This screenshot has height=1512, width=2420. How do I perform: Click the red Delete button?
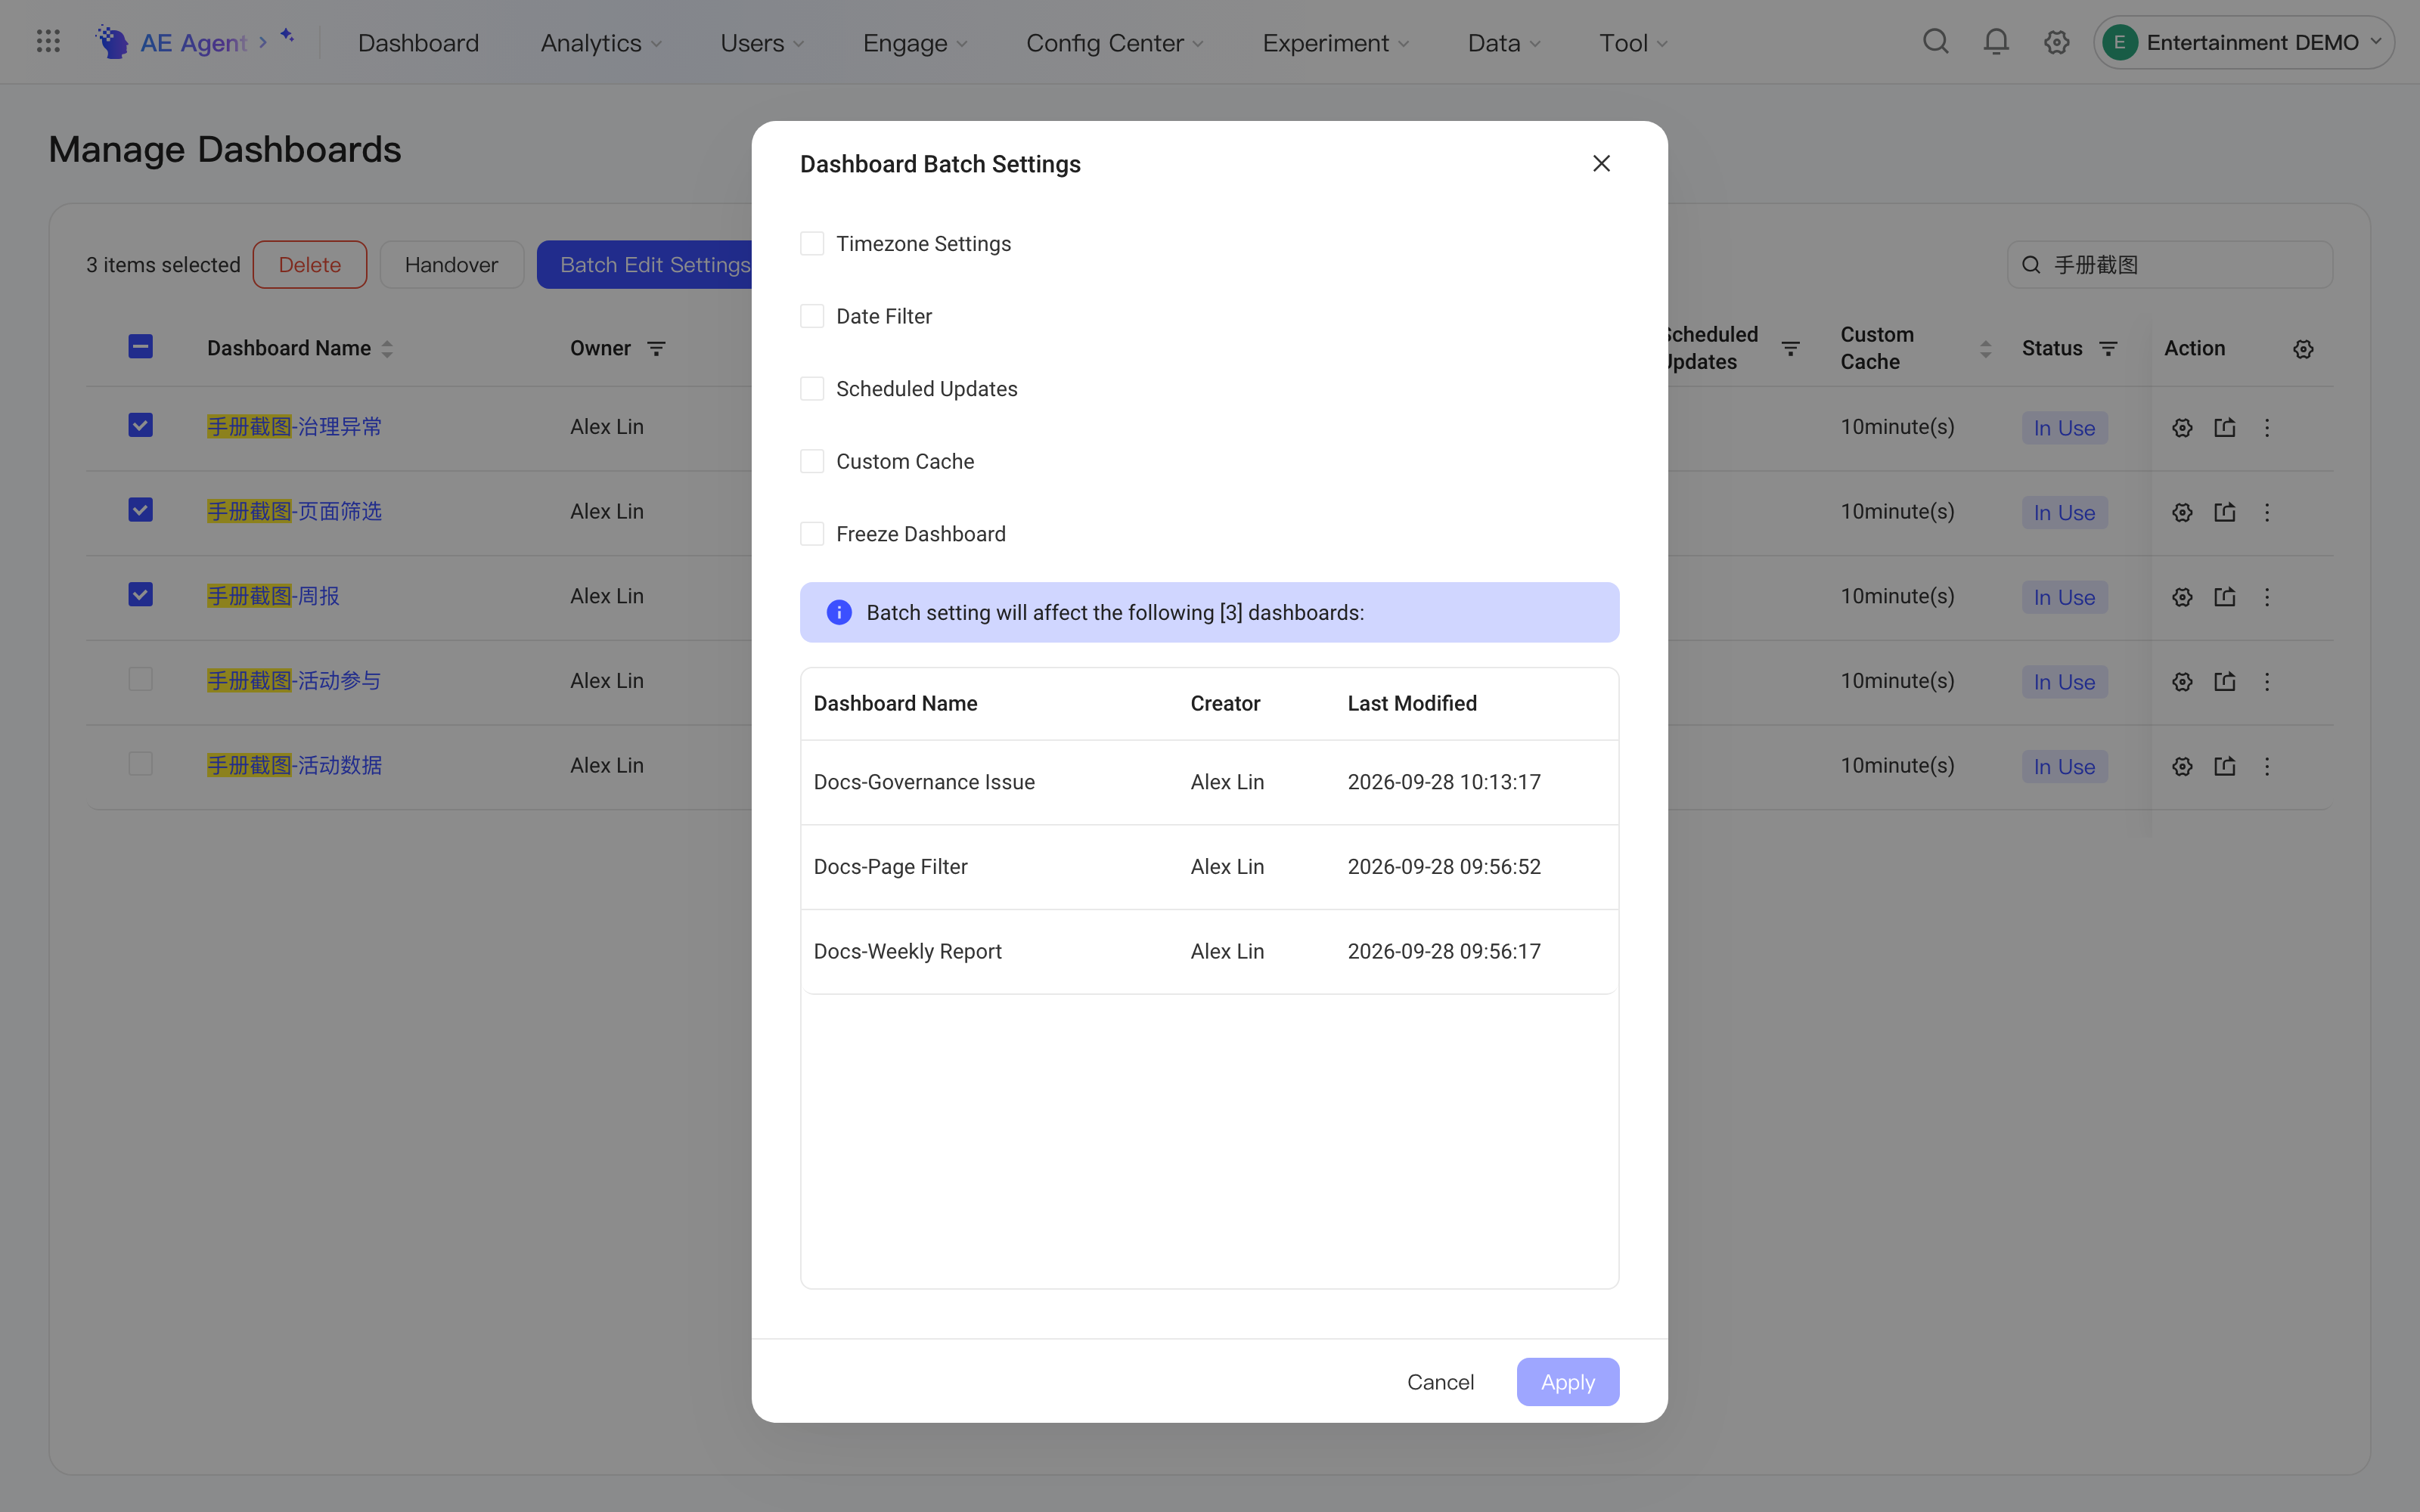310,265
